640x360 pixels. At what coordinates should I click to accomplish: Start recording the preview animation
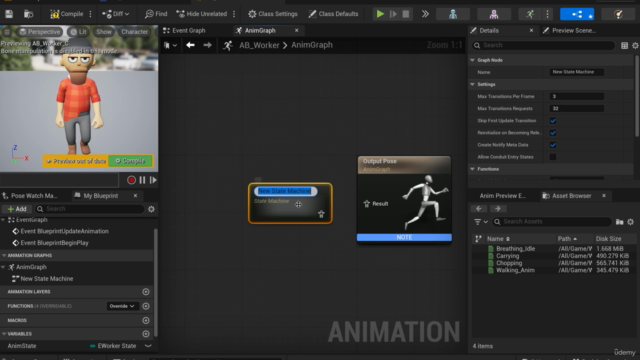tap(131, 180)
